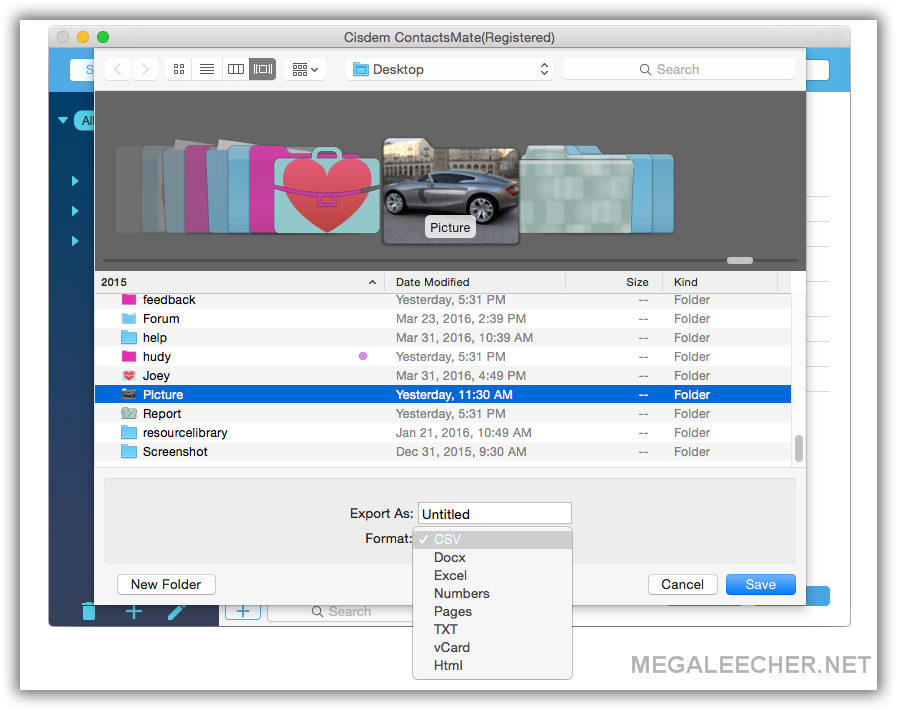
Task: Switch to list view in toolbar
Action: pos(207,69)
